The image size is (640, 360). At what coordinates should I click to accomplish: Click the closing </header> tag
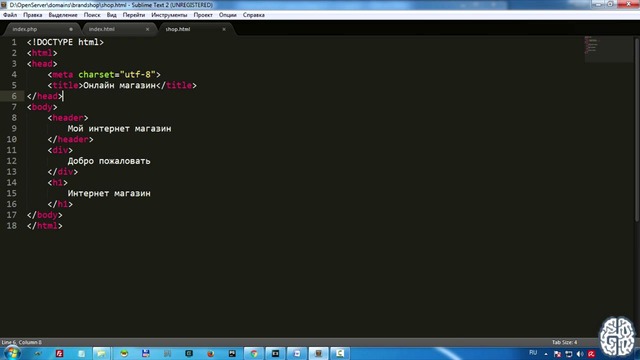(x=70, y=140)
